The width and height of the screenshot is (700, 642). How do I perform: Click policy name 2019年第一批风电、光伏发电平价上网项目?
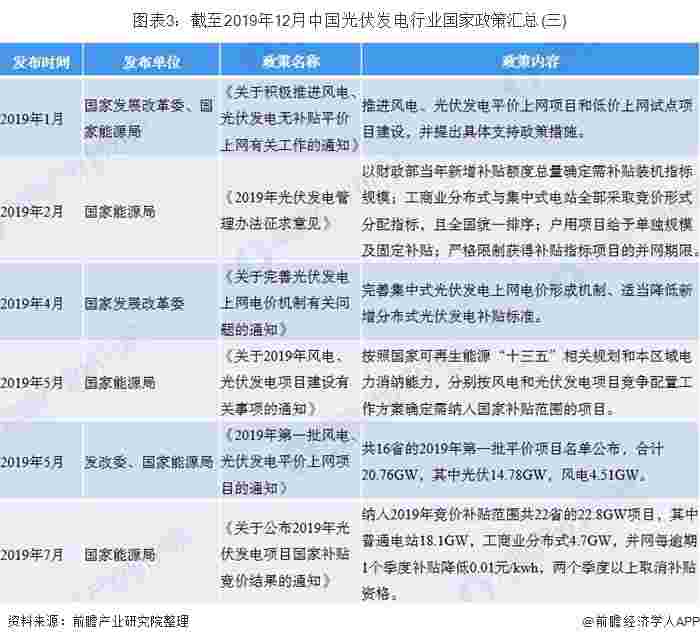coord(290,462)
